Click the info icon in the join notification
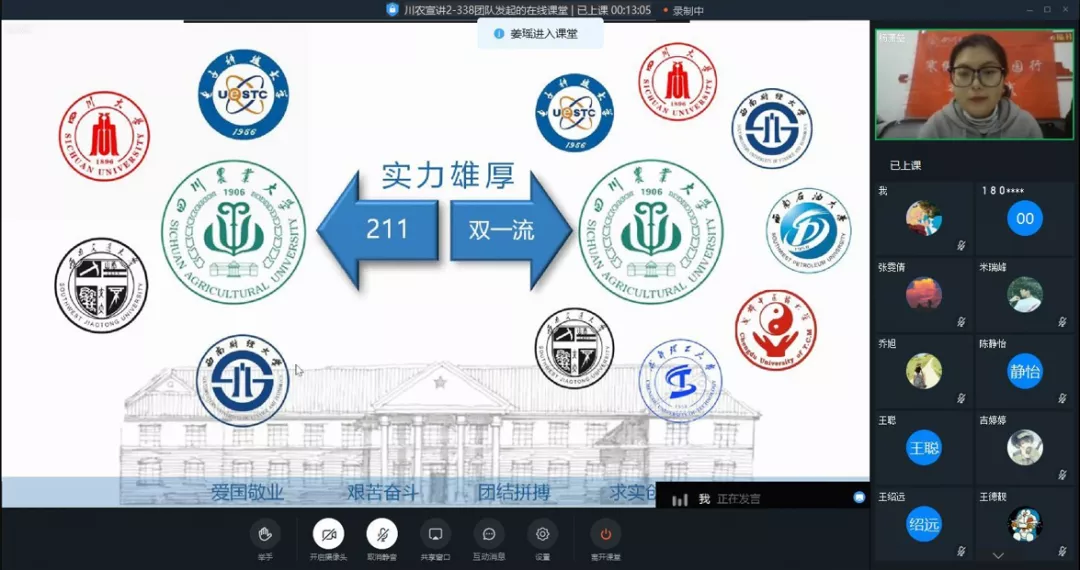The height and width of the screenshot is (570, 1080). click(x=499, y=34)
